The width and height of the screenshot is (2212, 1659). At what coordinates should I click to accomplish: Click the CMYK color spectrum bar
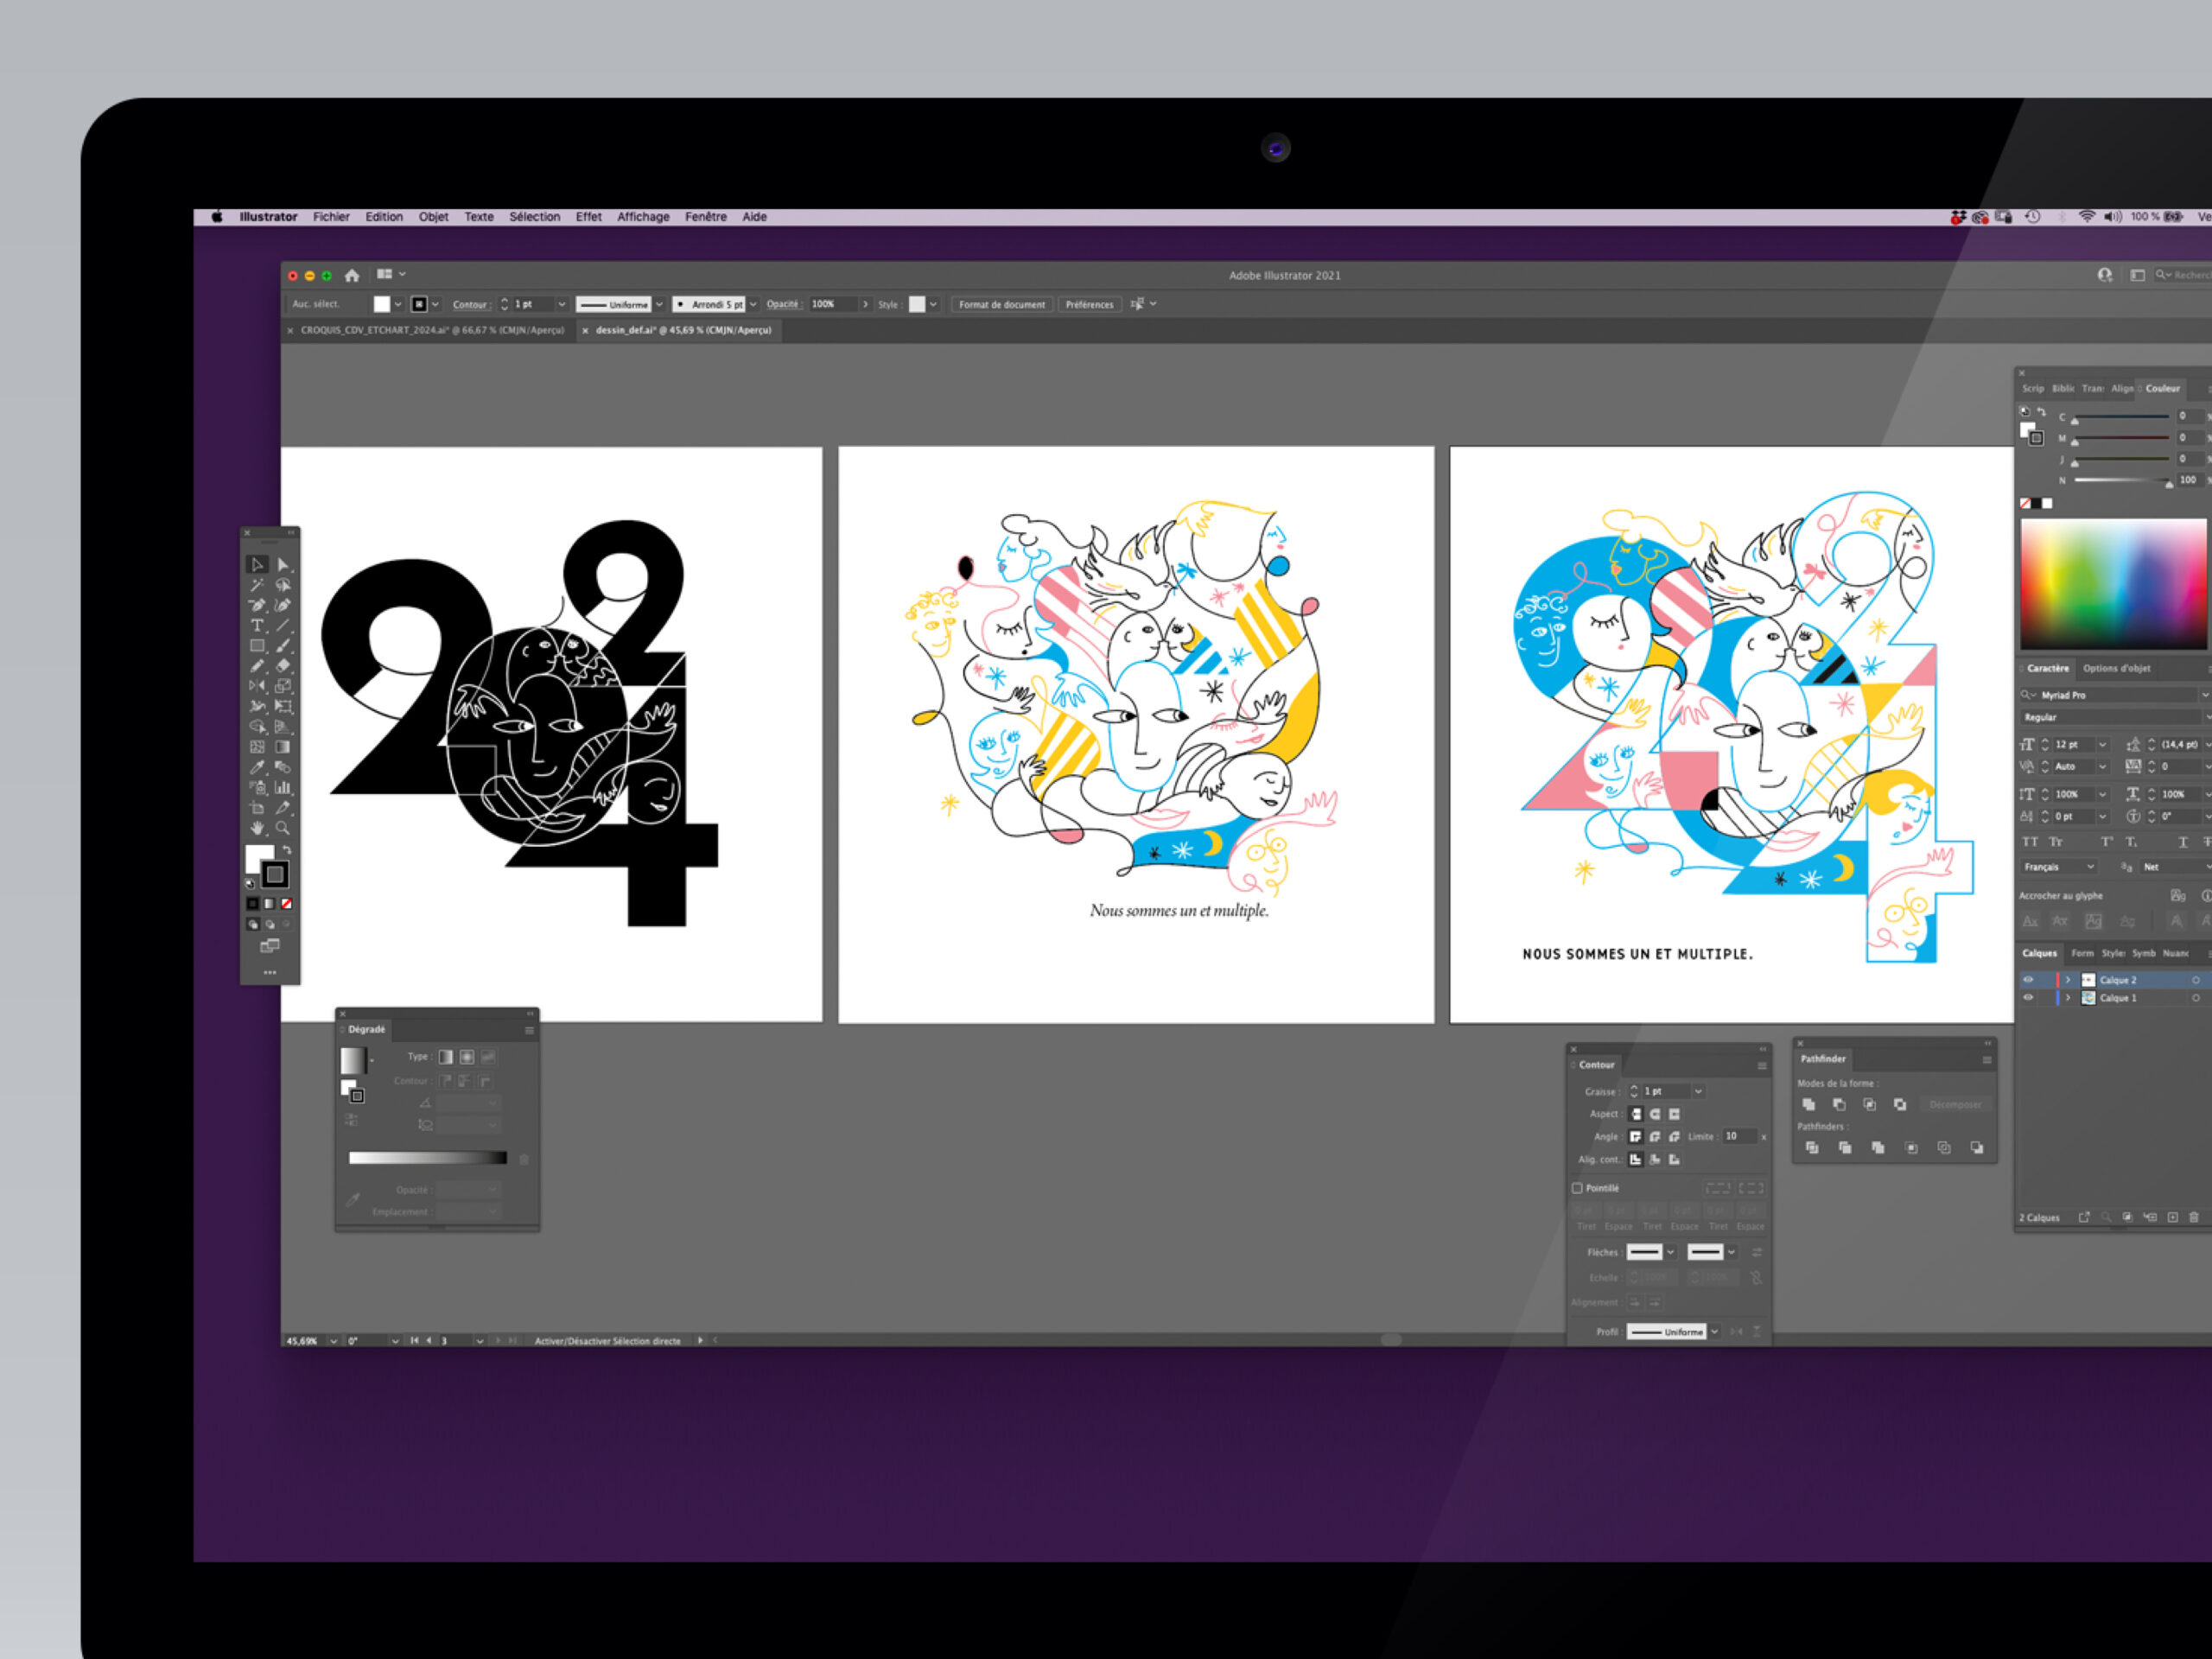pyautogui.click(x=2112, y=586)
